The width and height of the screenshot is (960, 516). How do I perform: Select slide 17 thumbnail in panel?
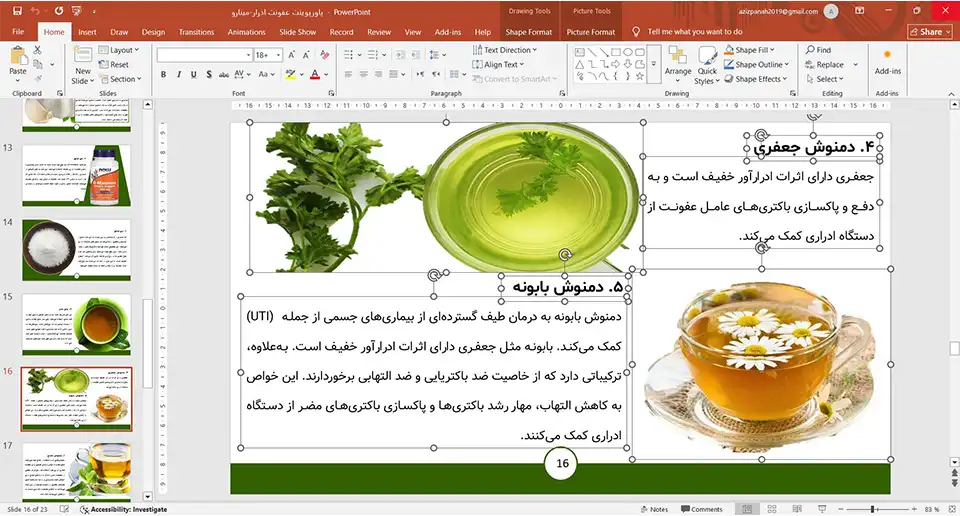[77, 471]
